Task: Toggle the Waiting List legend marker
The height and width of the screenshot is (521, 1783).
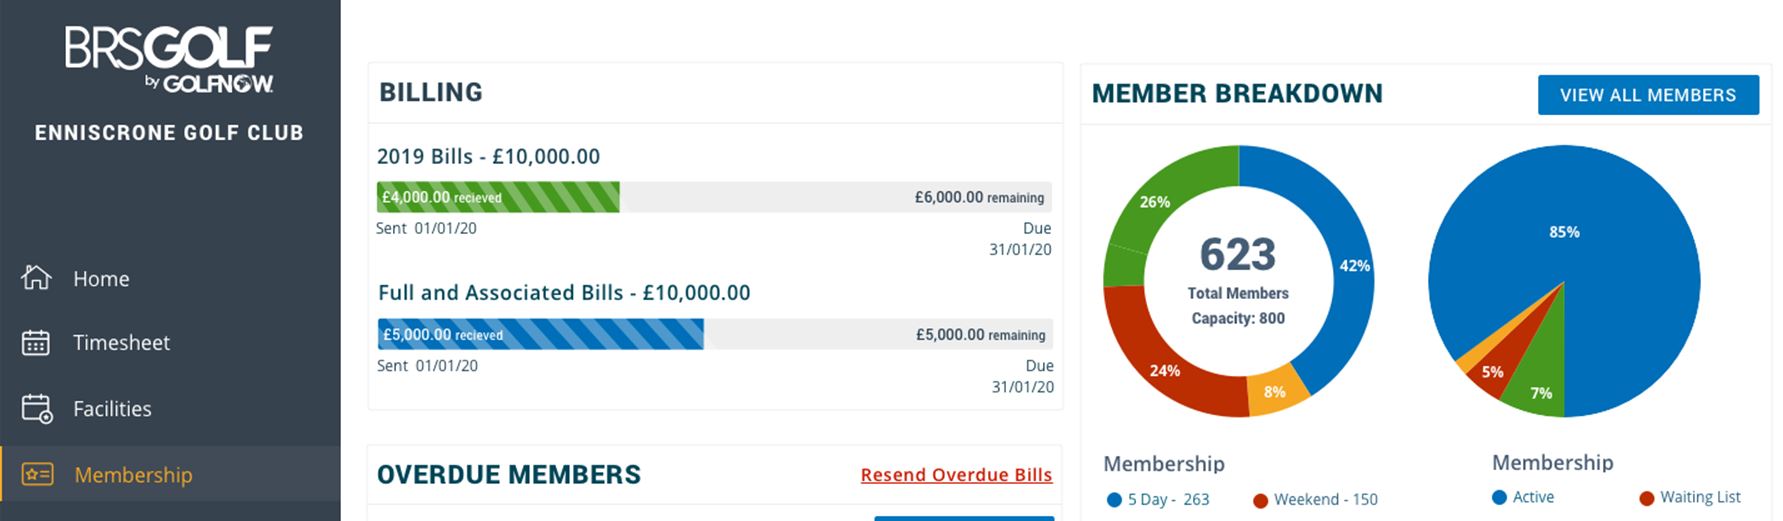Action: (1646, 497)
